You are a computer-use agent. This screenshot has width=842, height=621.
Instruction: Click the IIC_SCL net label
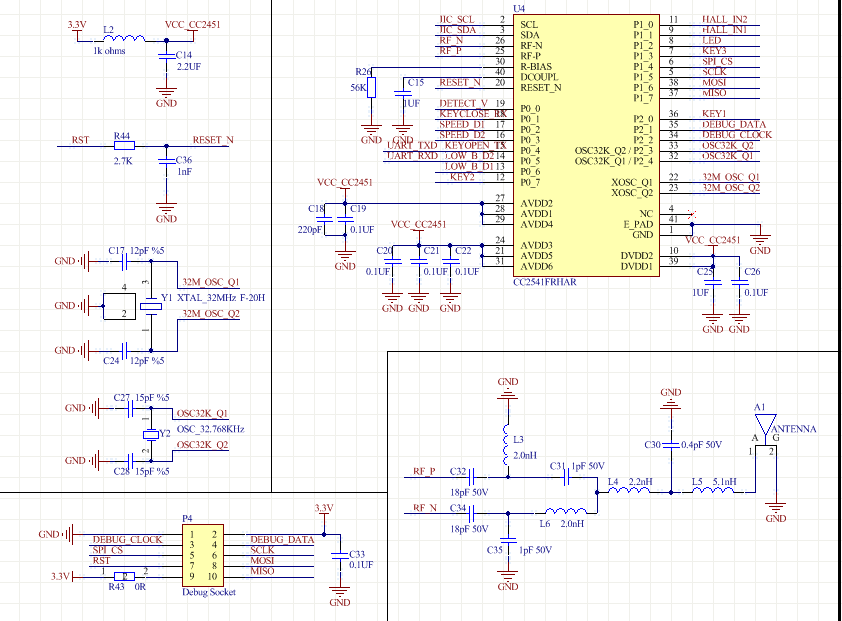[x=457, y=19]
